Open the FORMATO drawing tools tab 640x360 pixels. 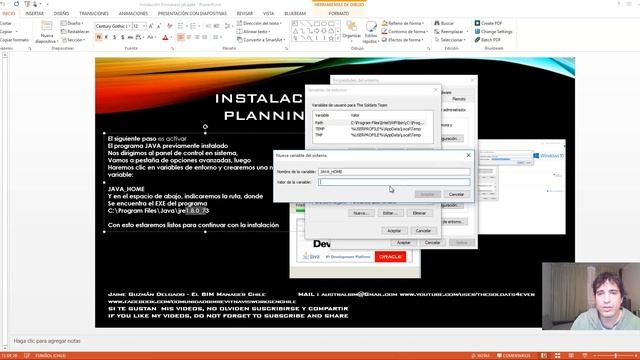coord(339,13)
